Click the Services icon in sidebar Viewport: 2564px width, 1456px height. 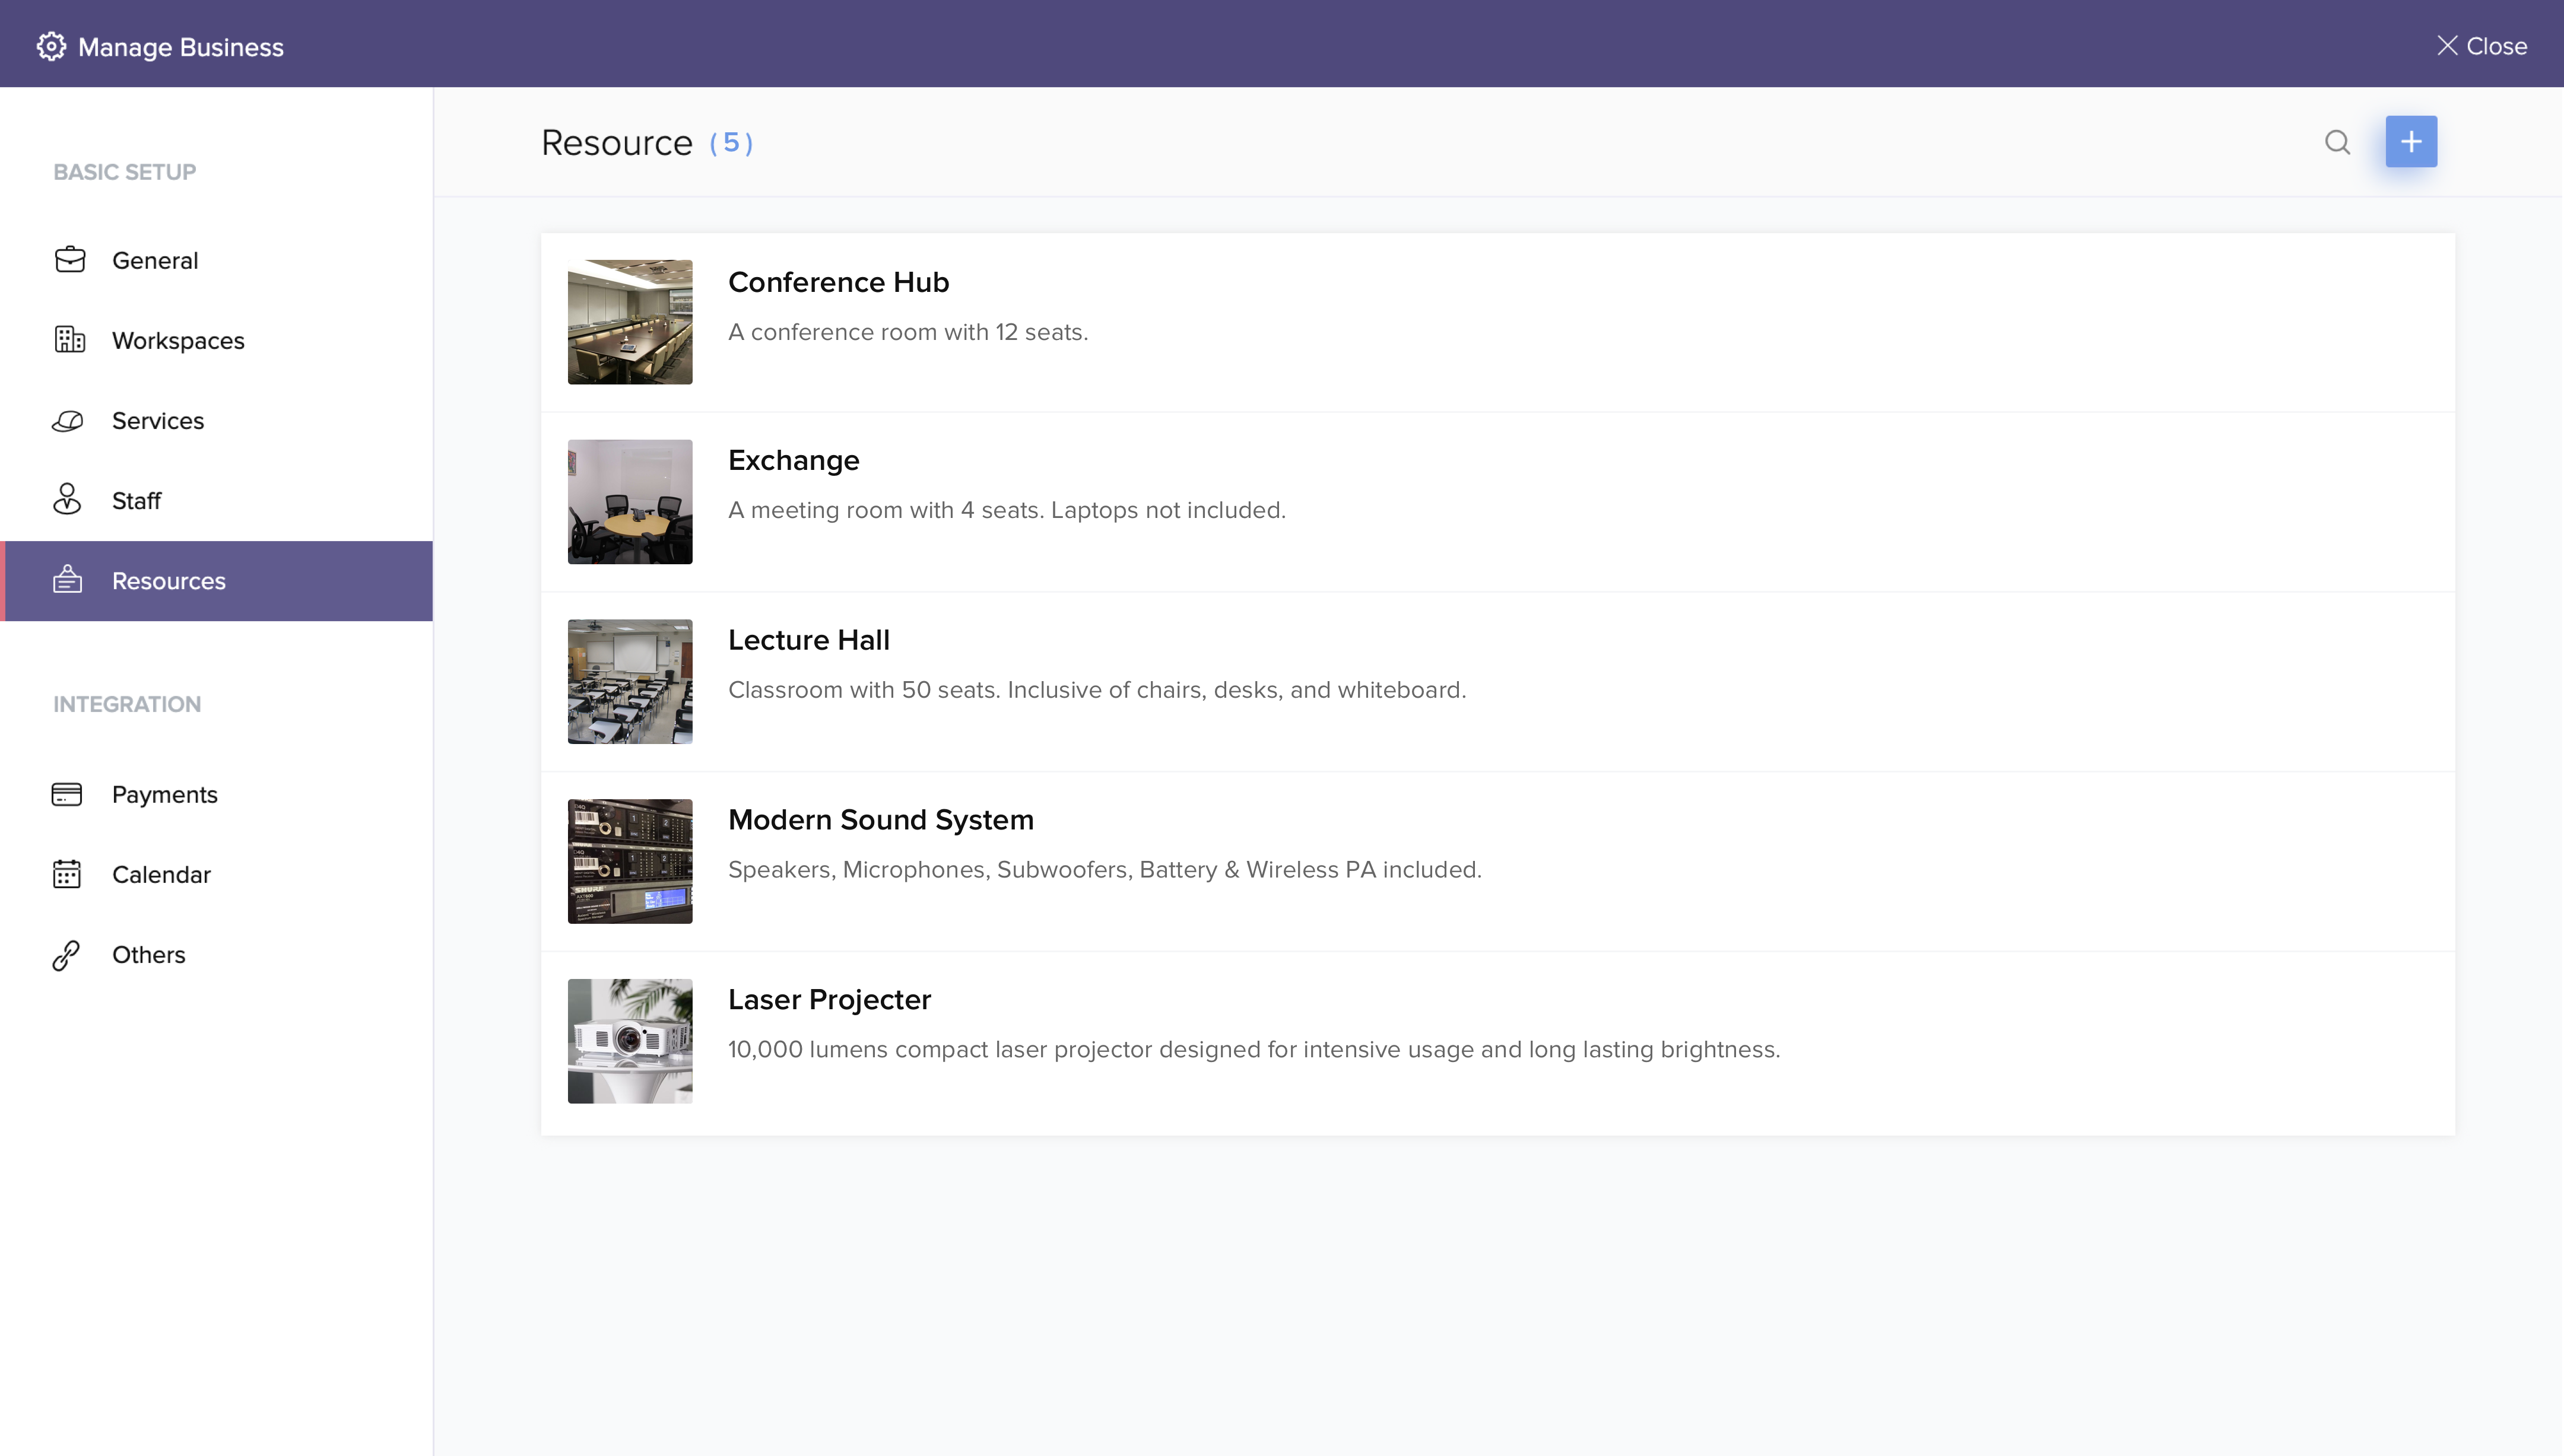[68, 421]
